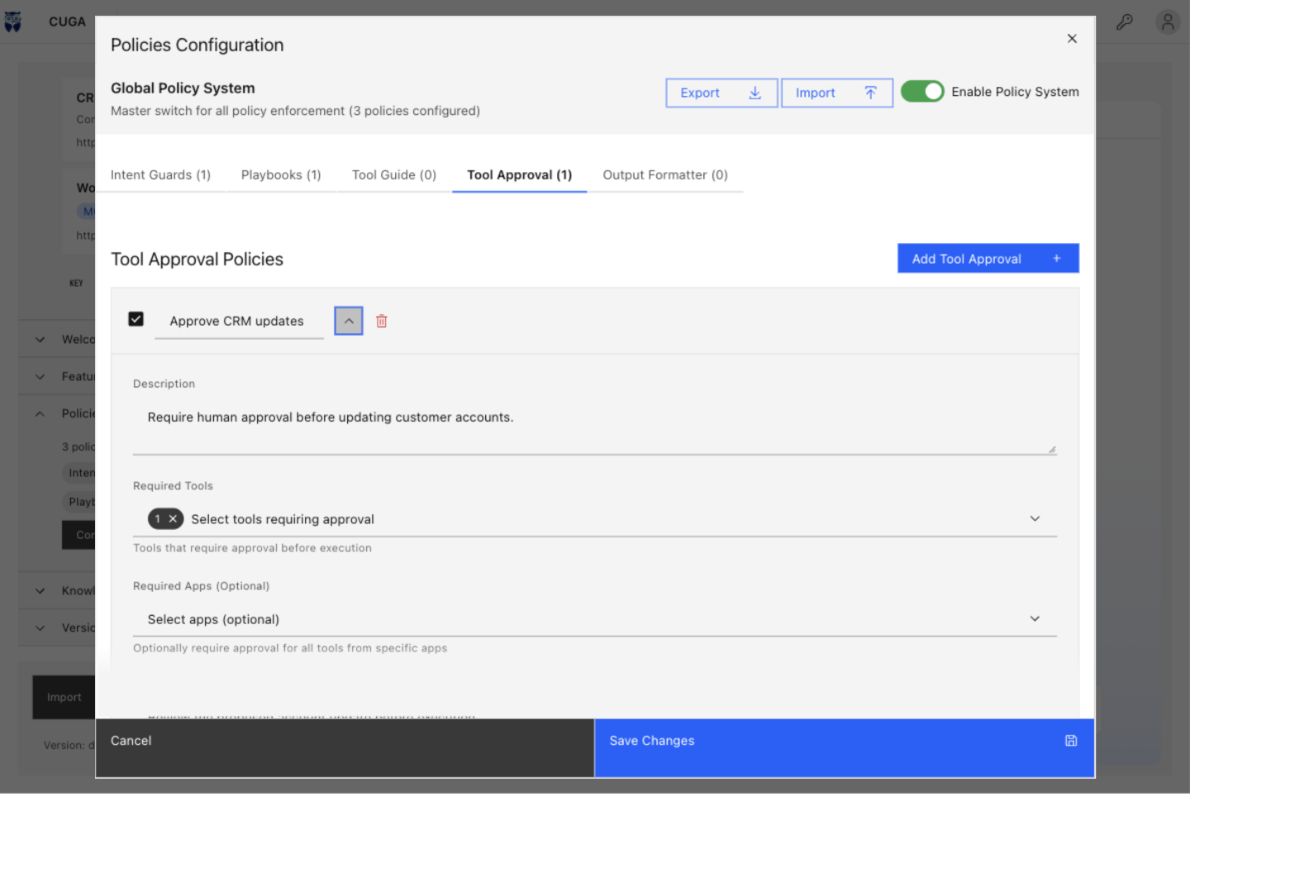Toggle Enable Policy System switch
Image resolution: width=1309 pixels, height=873 pixels.
point(922,92)
